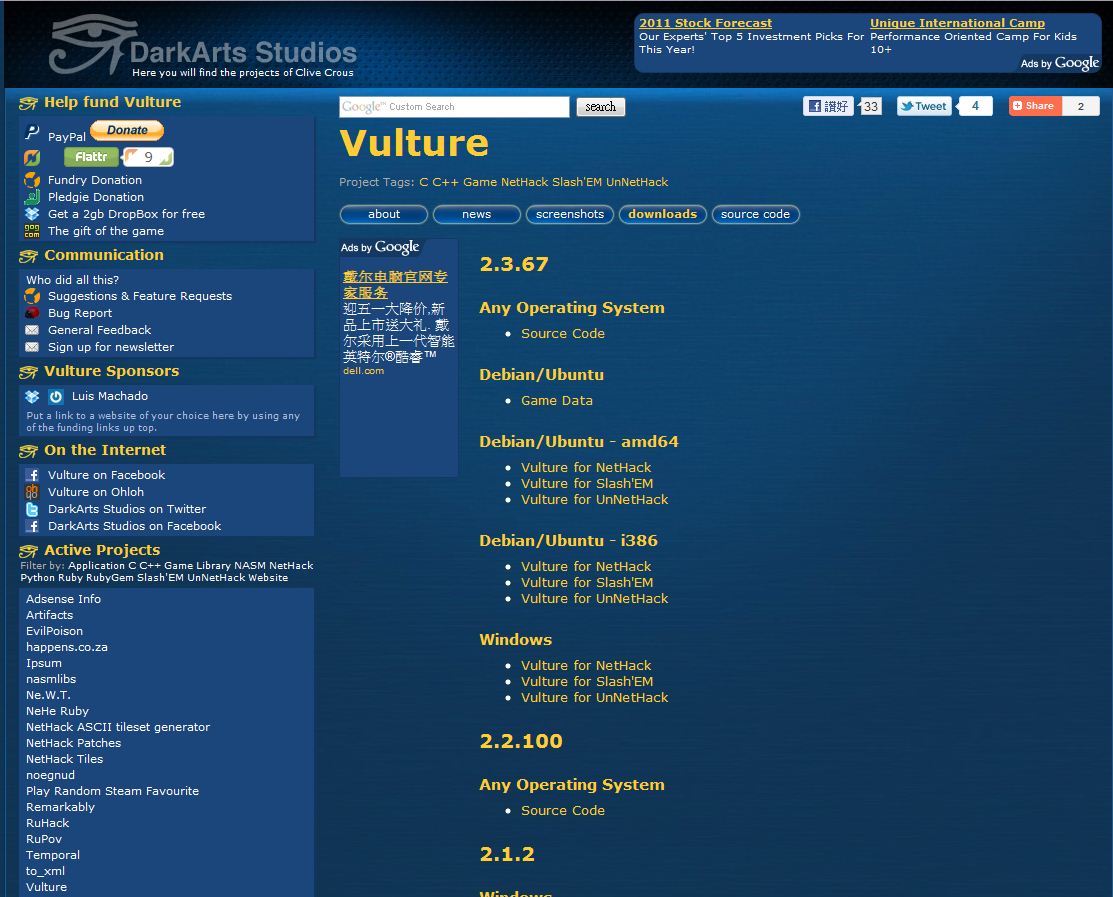Filter by the Slash'EM project tag
This screenshot has width=1113, height=897.
pyautogui.click(x=577, y=182)
